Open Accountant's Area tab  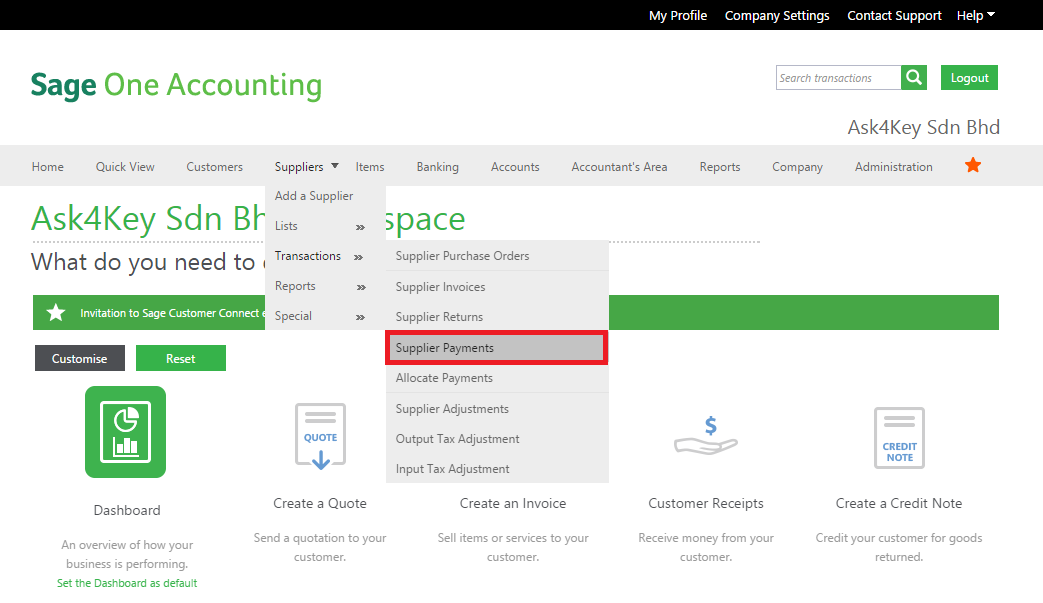click(619, 167)
